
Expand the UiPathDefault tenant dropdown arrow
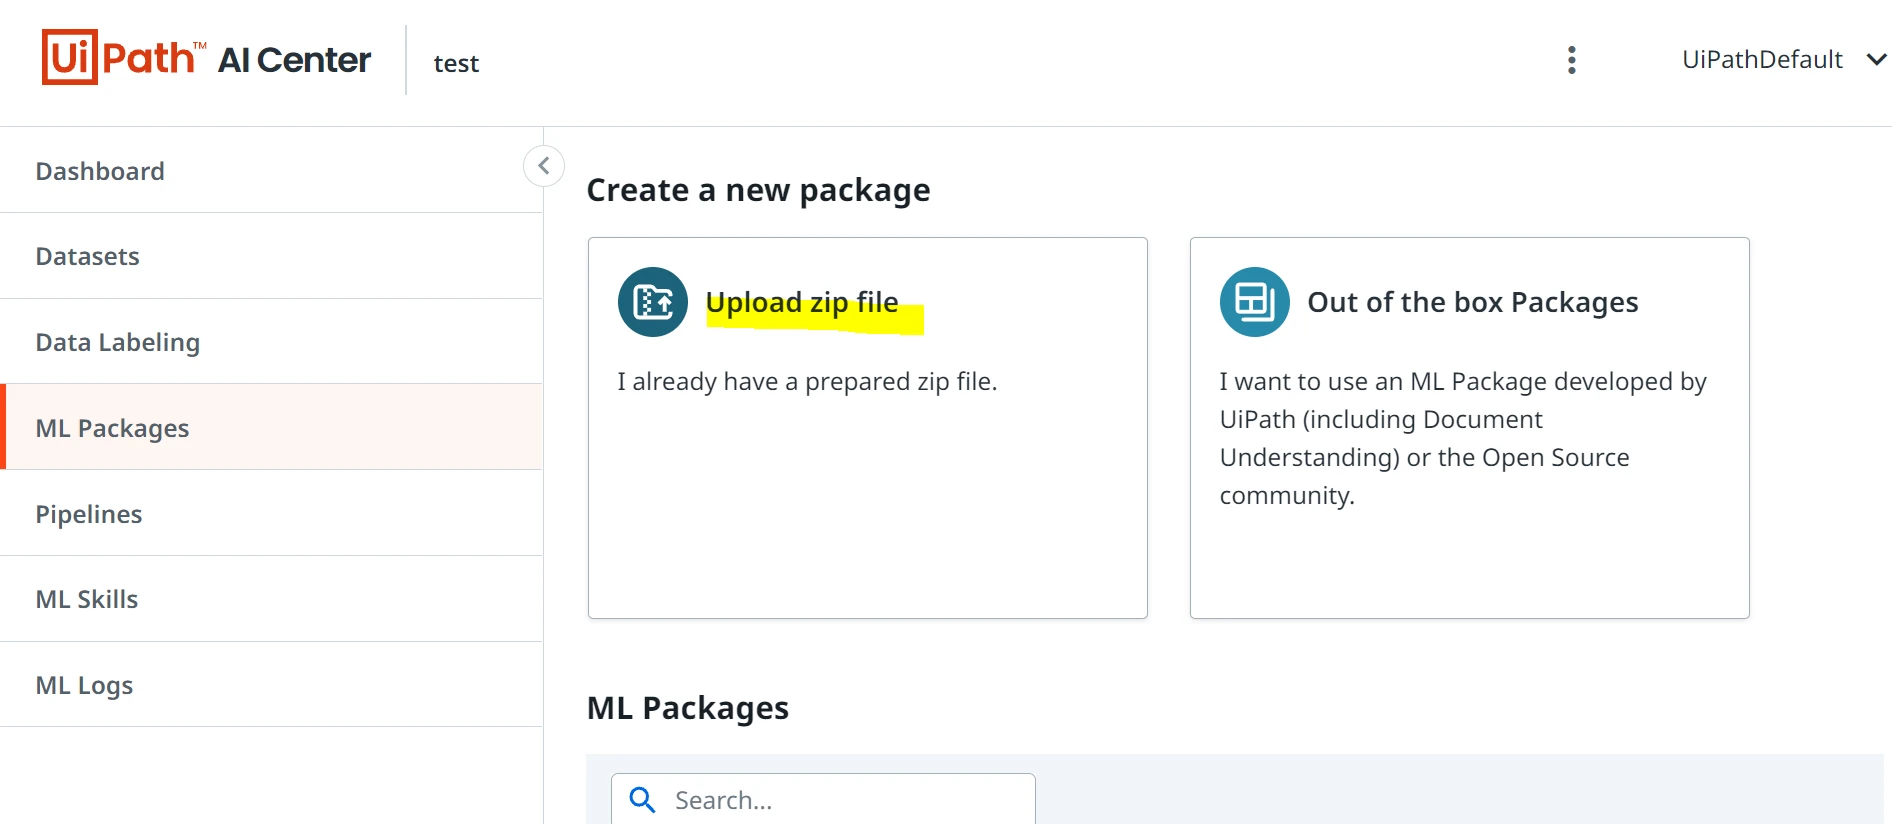point(1876,60)
